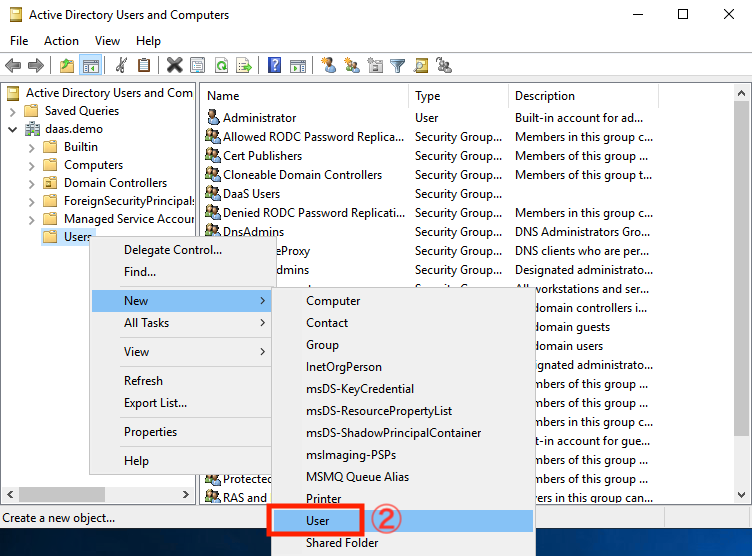Open the File menu
The height and width of the screenshot is (556, 752).
19,41
